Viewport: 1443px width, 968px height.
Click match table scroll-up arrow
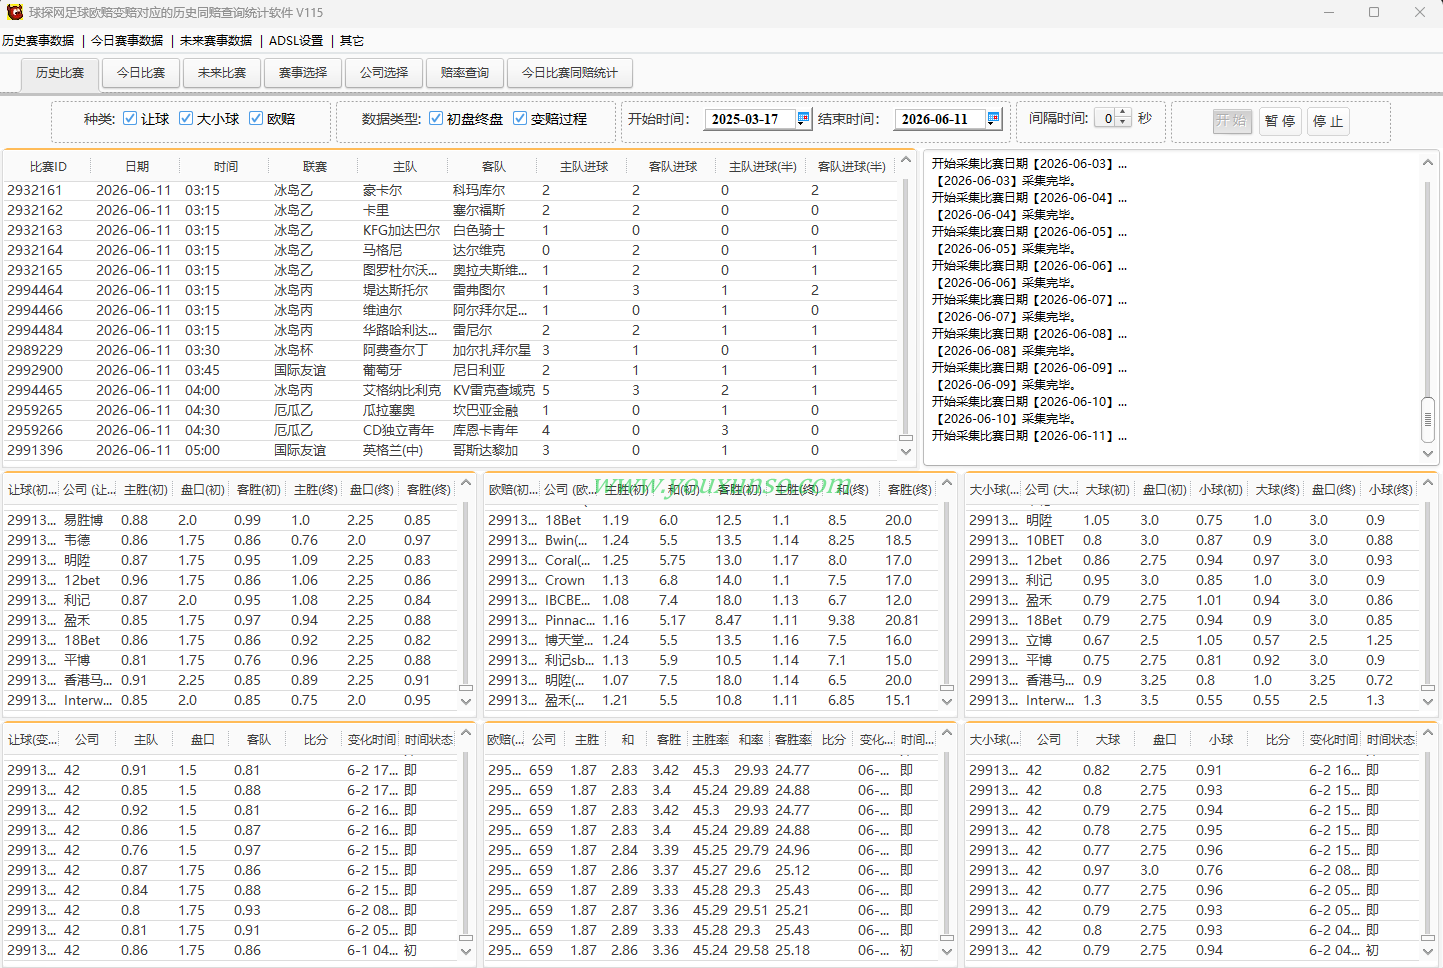(906, 160)
